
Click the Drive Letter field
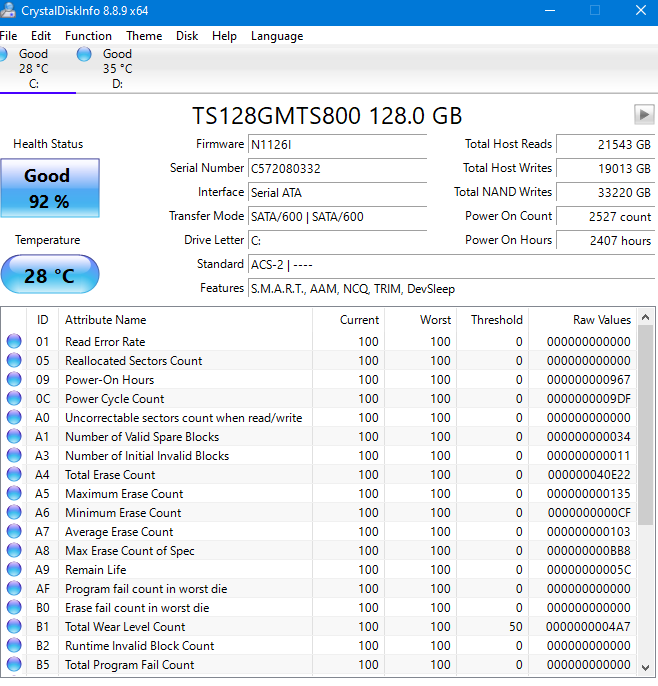pyautogui.click(x=337, y=241)
